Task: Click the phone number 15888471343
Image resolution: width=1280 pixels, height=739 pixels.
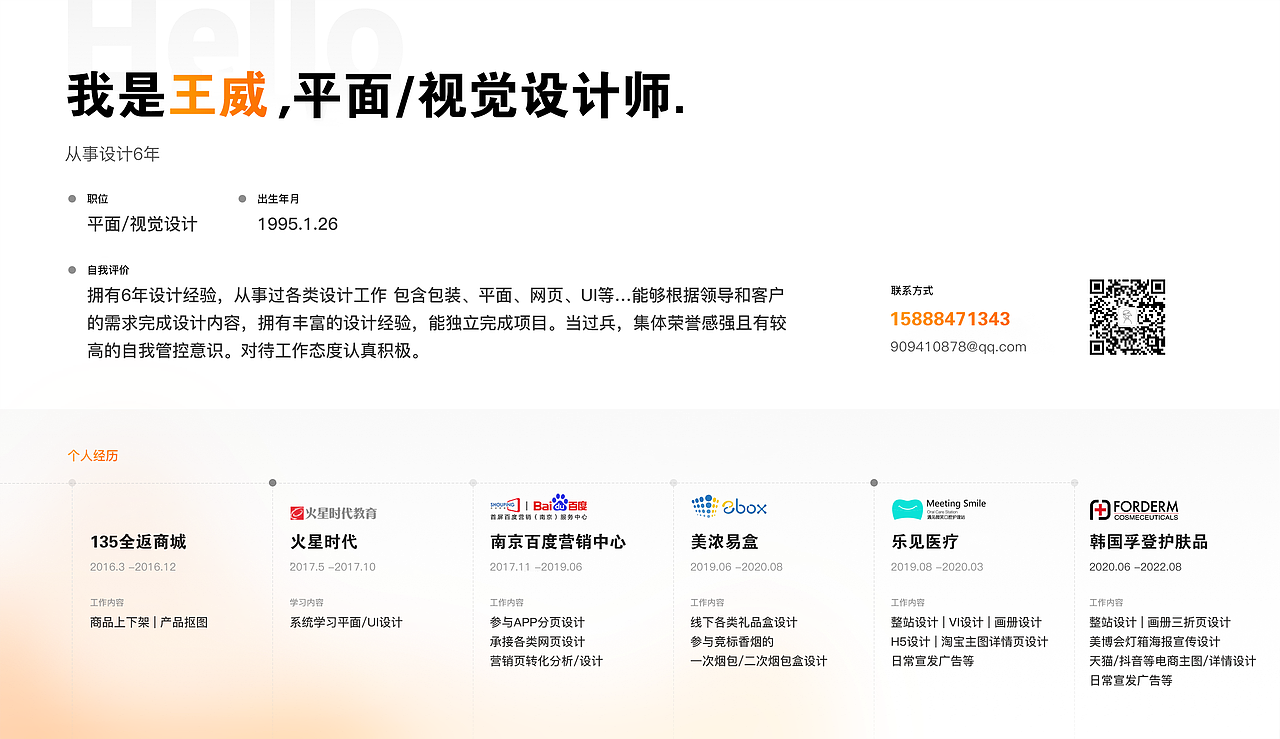Action: 950,319
